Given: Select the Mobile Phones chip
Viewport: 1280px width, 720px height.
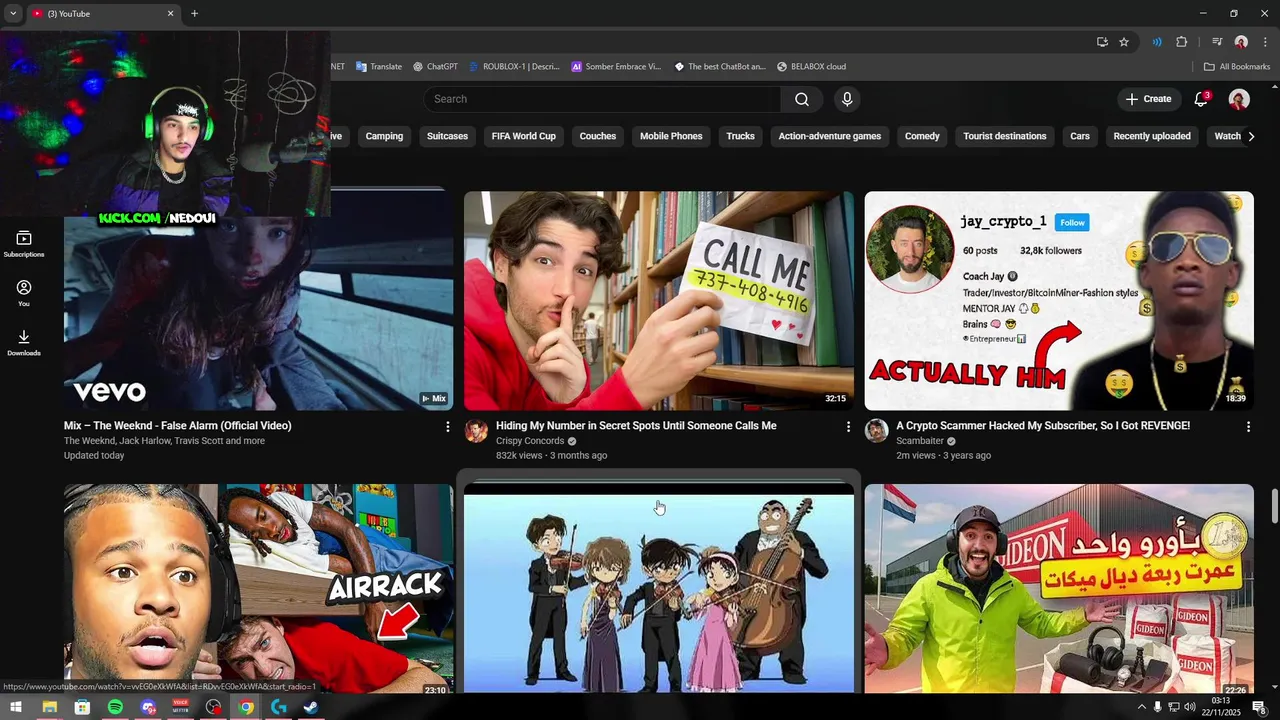Looking at the screenshot, I should (671, 136).
